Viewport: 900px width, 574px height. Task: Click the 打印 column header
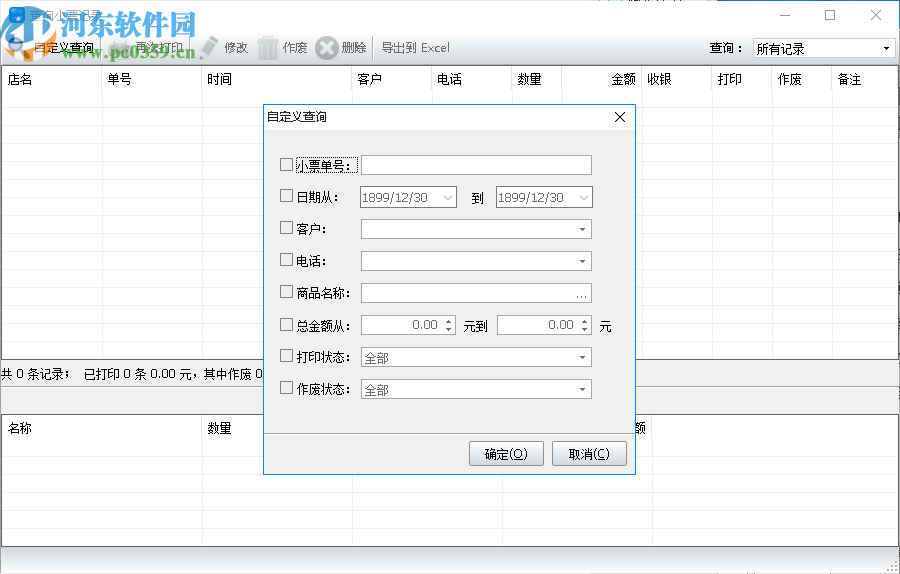point(742,79)
